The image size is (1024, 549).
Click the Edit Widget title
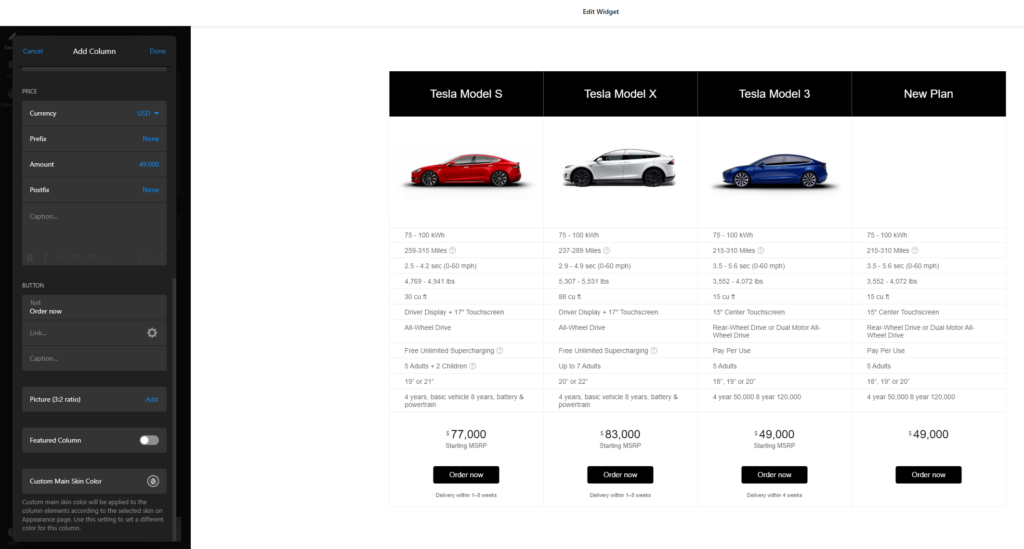pos(601,12)
